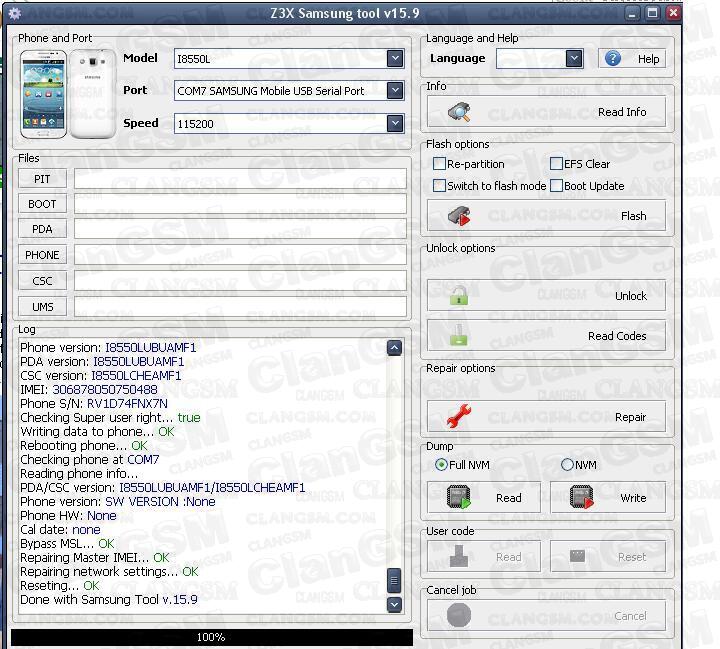This screenshot has height=649, width=720.
Task: Choose the BOOT file button
Action: point(42,203)
